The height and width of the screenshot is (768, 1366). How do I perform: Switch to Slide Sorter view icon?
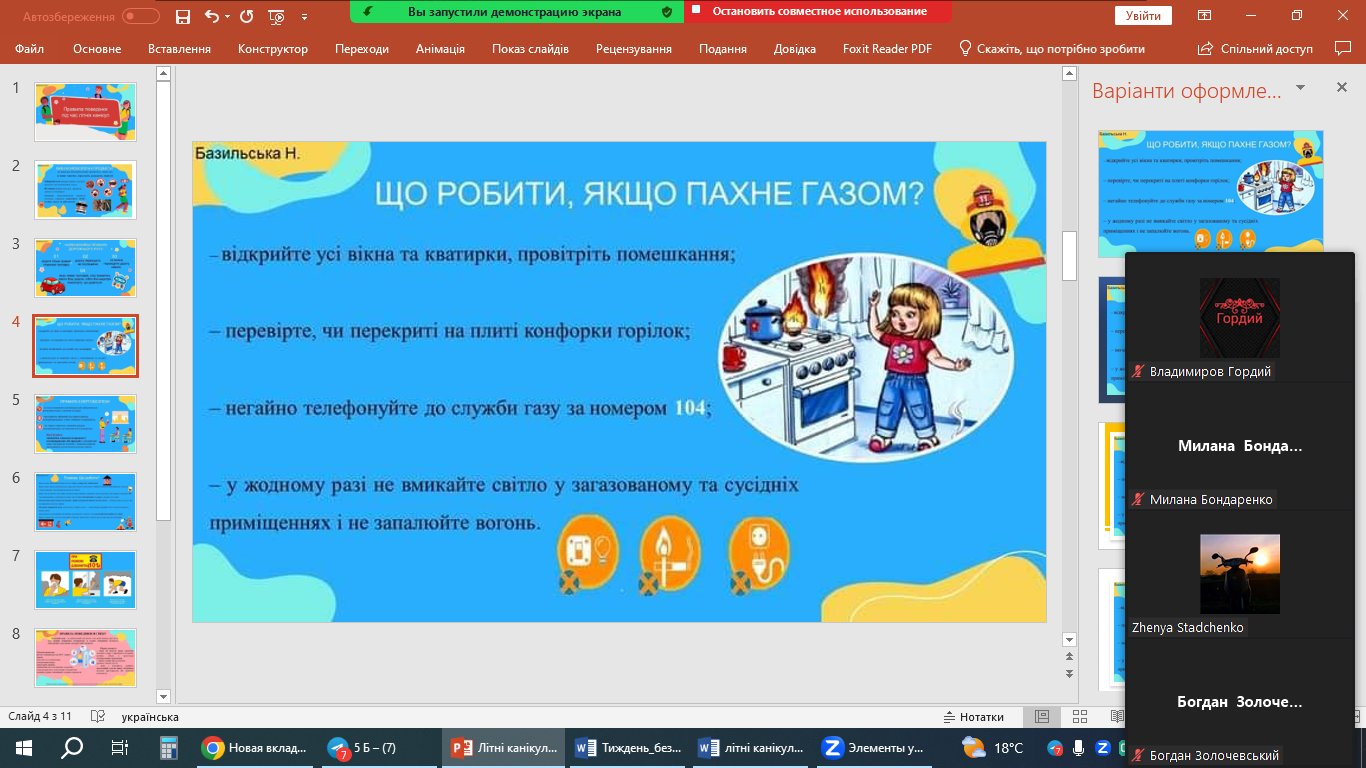click(1080, 717)
